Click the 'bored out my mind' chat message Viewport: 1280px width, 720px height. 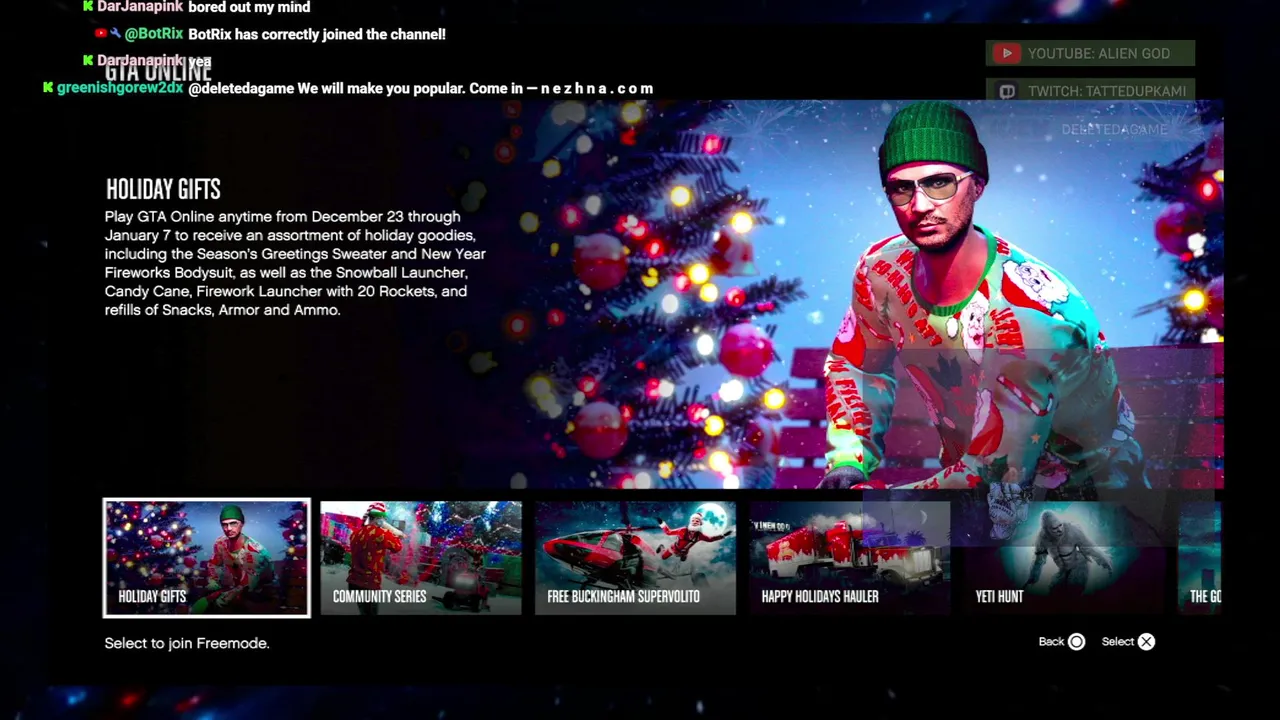pos(249,7)
